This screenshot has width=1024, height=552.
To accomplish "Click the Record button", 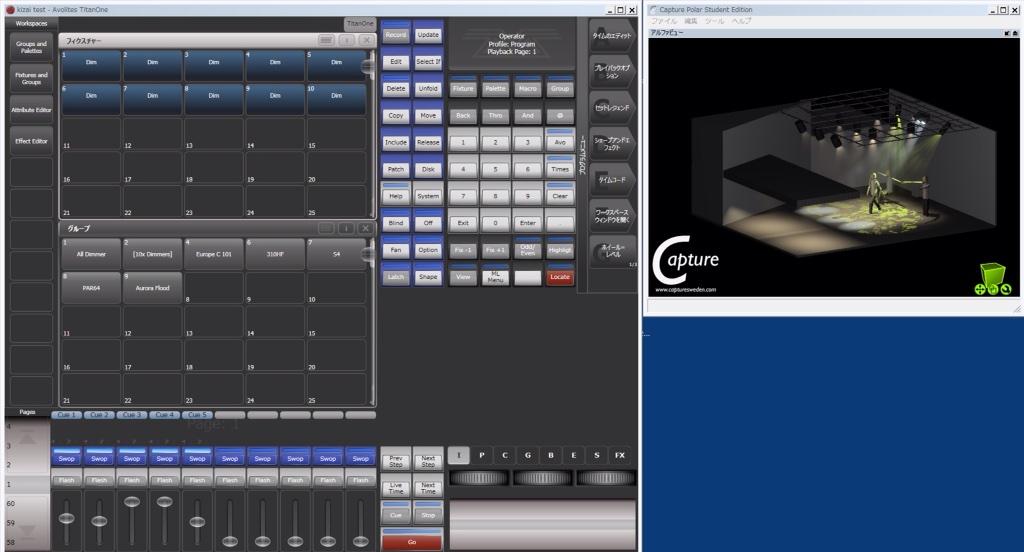I will coord(396,34).
